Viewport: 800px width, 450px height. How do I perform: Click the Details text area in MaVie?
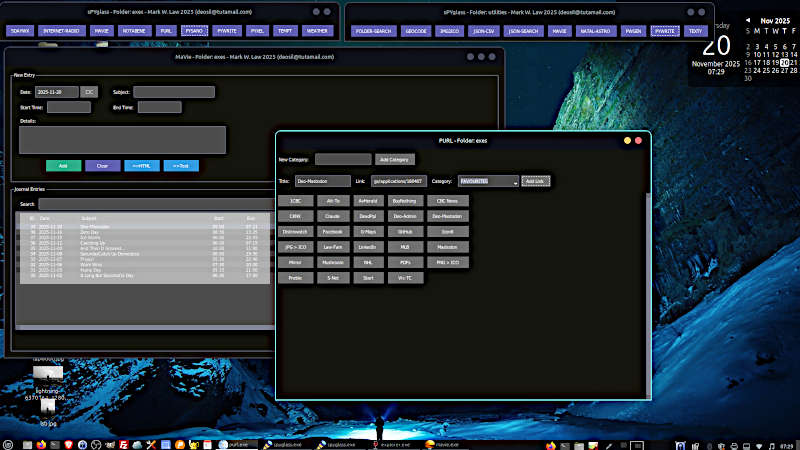coord(122,140)
